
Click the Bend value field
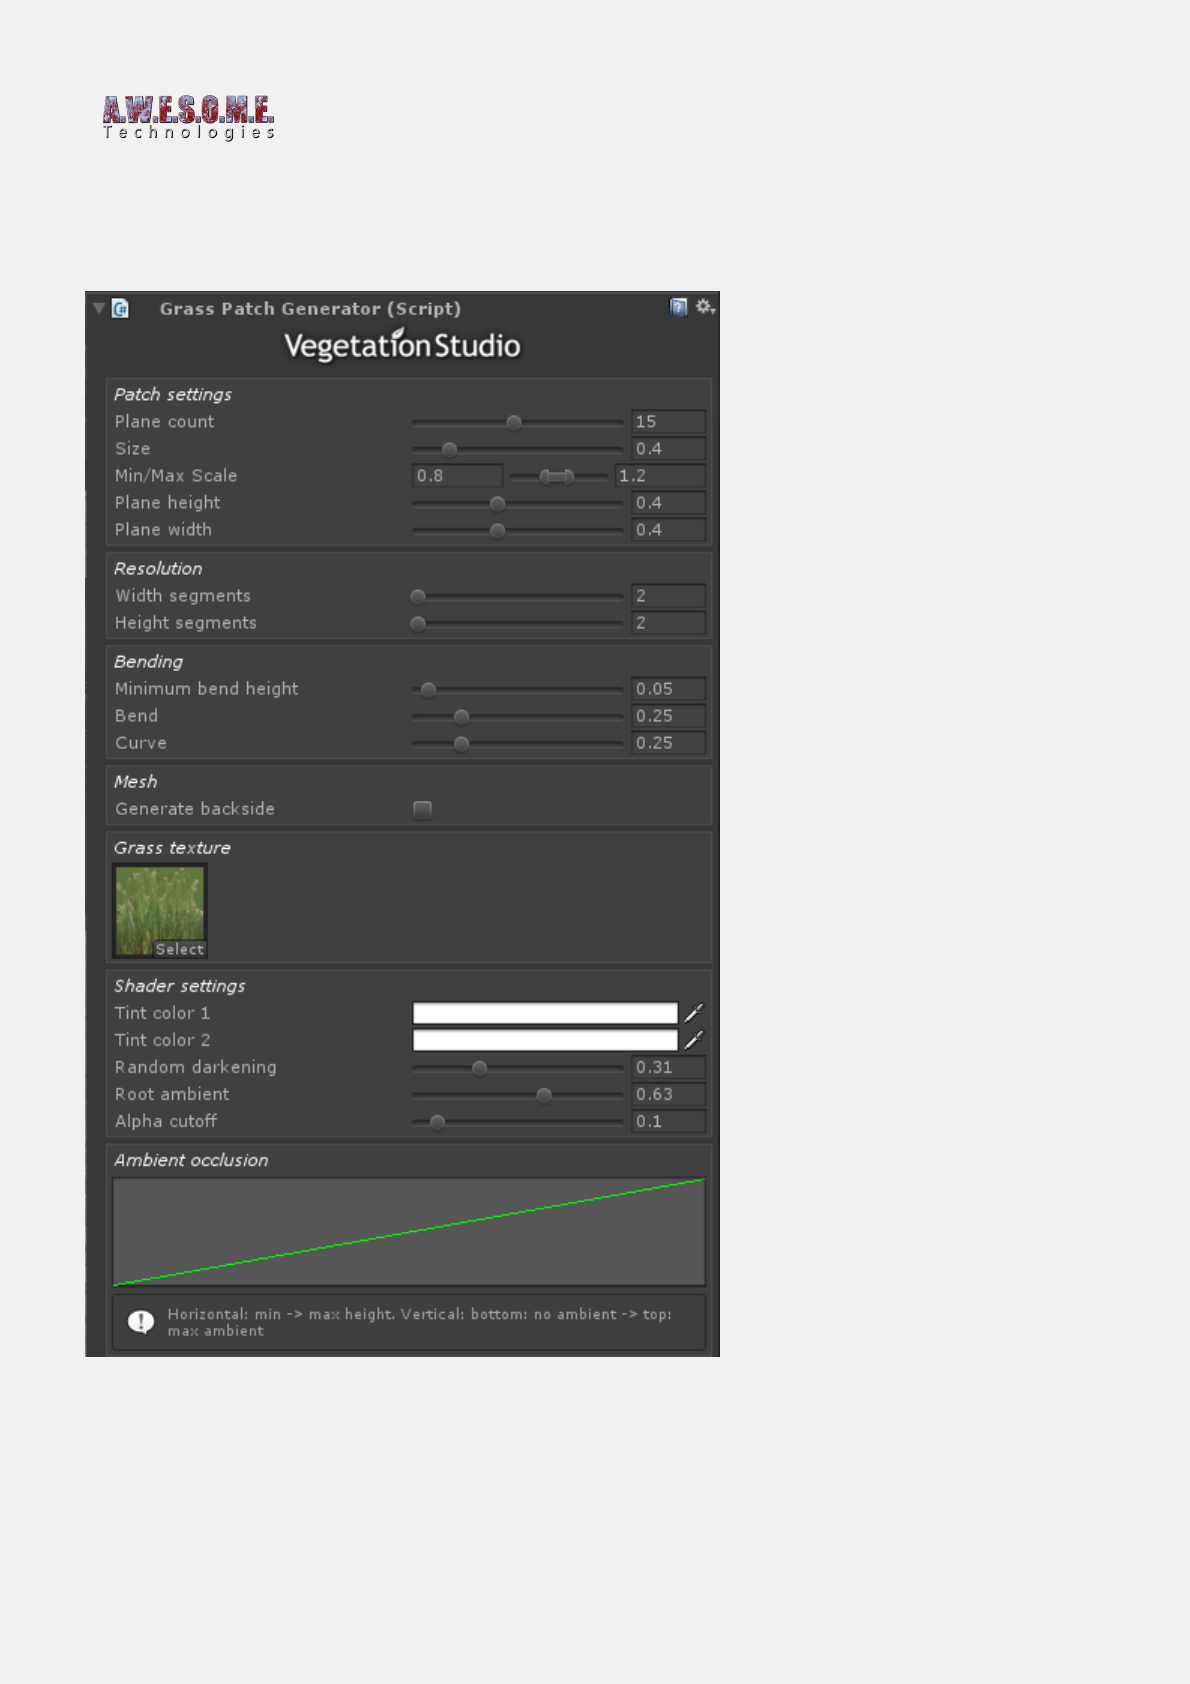(x=668, y=716)
